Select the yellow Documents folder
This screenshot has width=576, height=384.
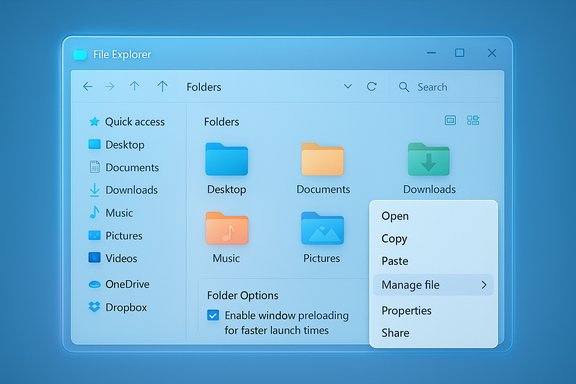[x=323, y=159]
